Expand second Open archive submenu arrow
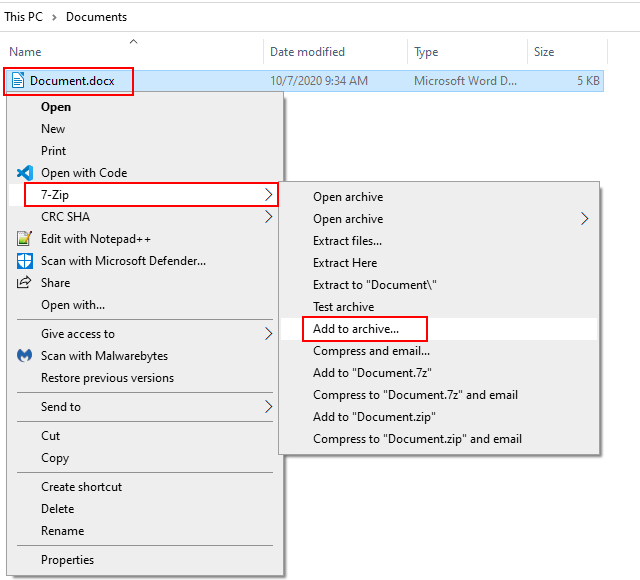This screenshot has height=580, width=640. click(x=585, y=219)
